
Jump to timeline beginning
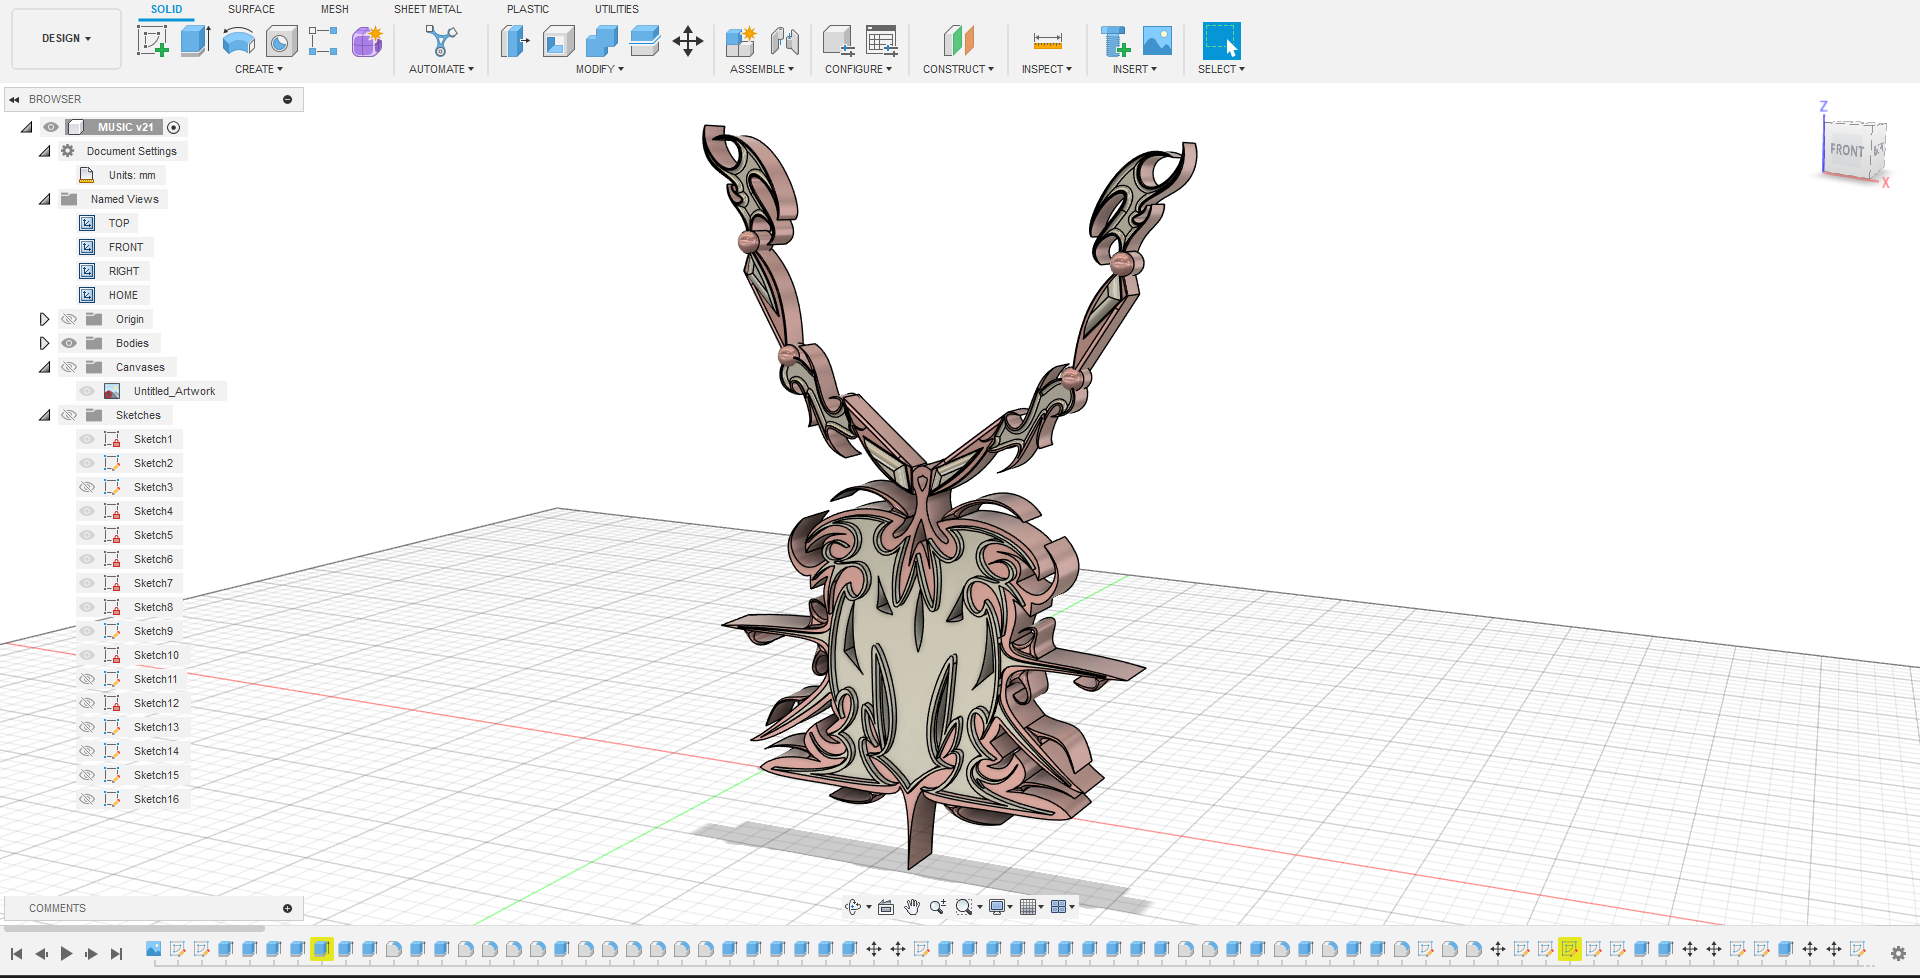coord(16,954)
